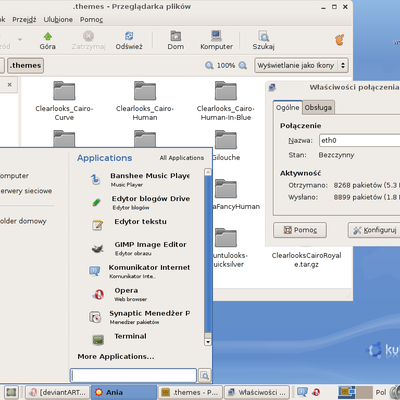The image size is (400, 400).
Task: Click the eth0 Nazwa field
Action: click(x=359, y=140)
